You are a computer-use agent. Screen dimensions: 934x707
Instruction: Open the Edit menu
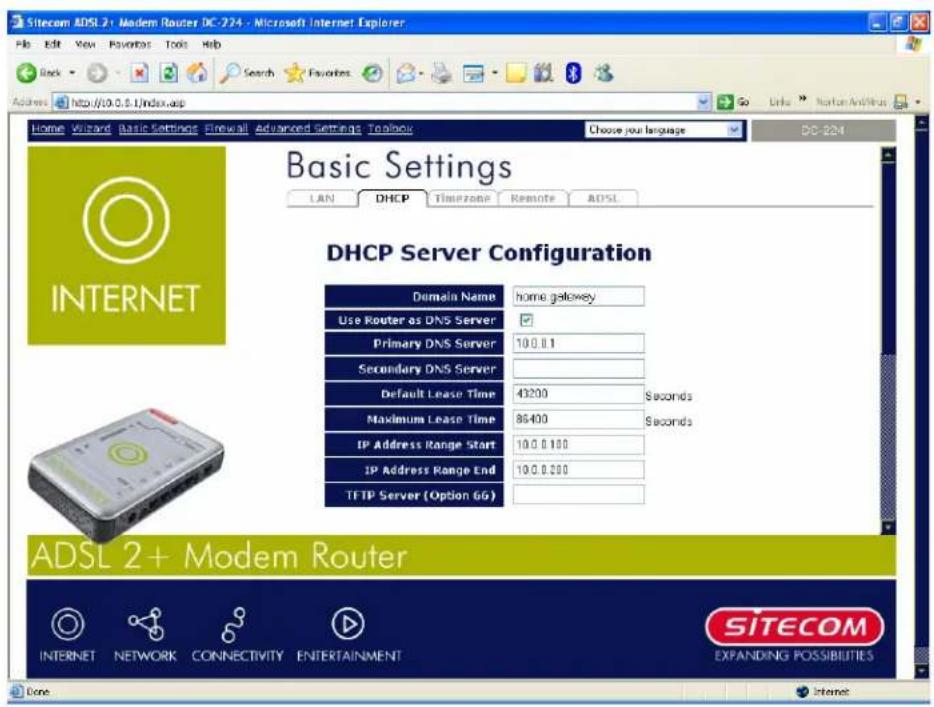coord(53,44)
